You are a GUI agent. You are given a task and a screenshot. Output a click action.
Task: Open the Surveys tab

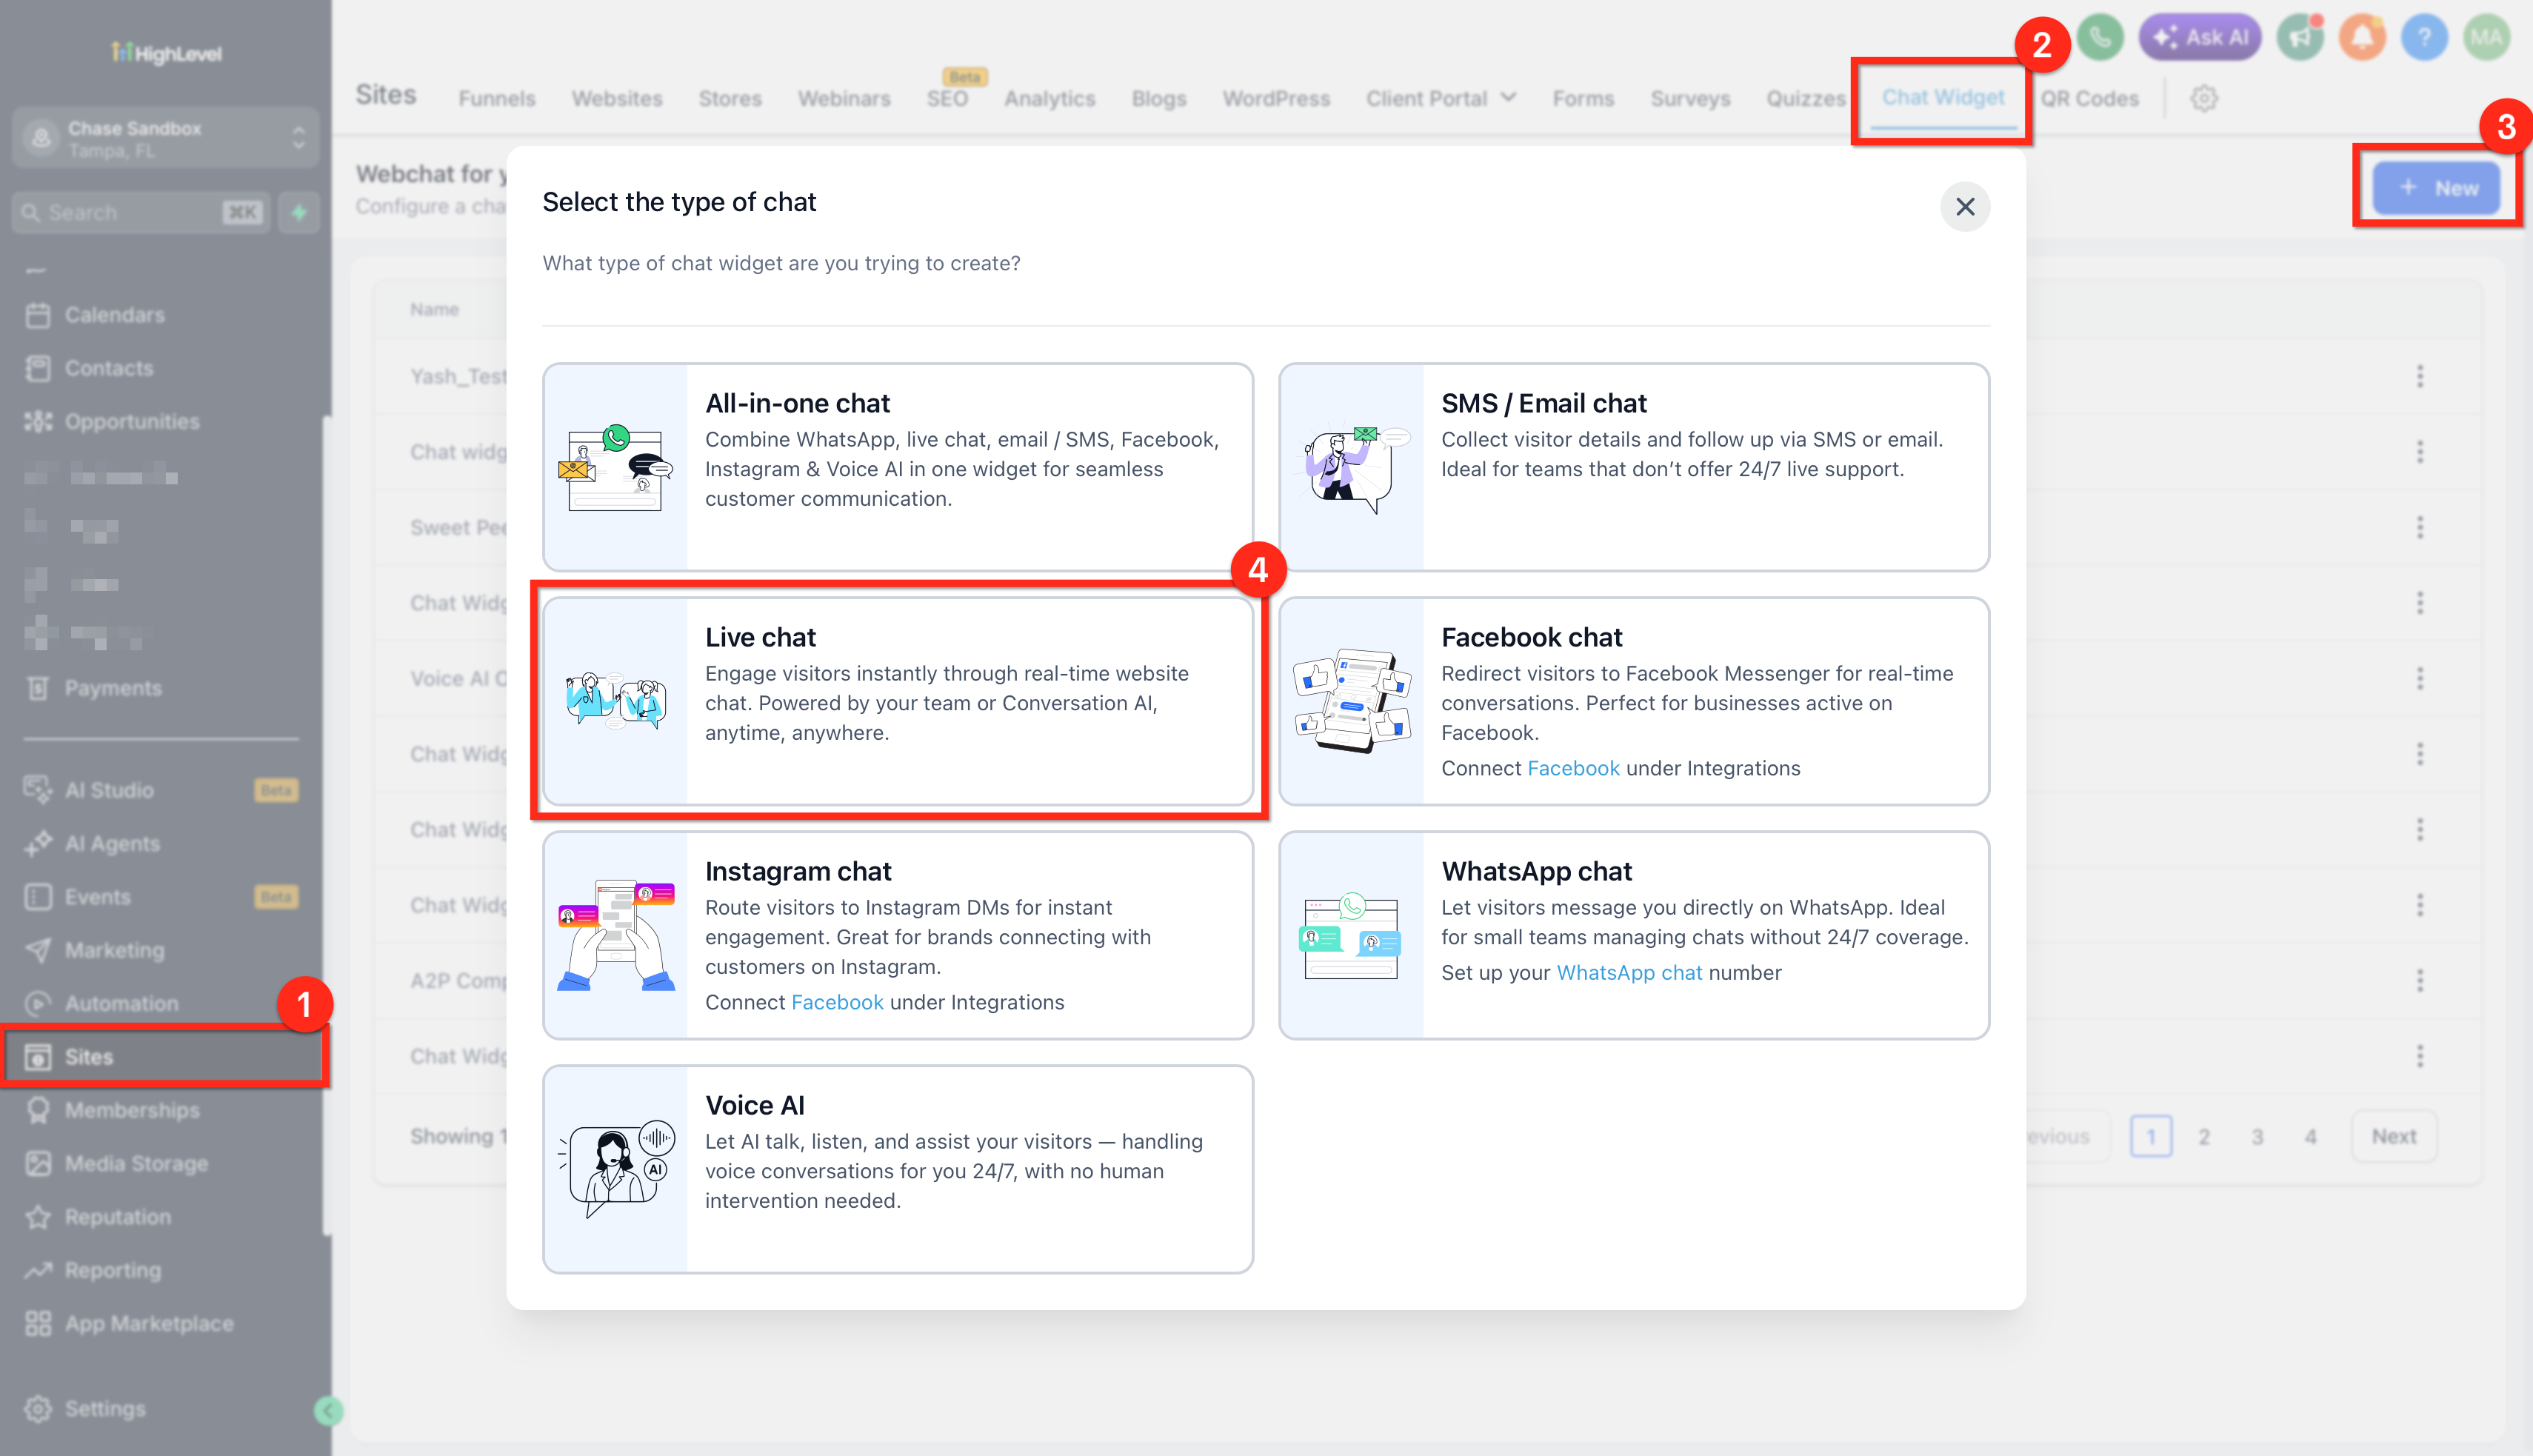[1690, 99]
